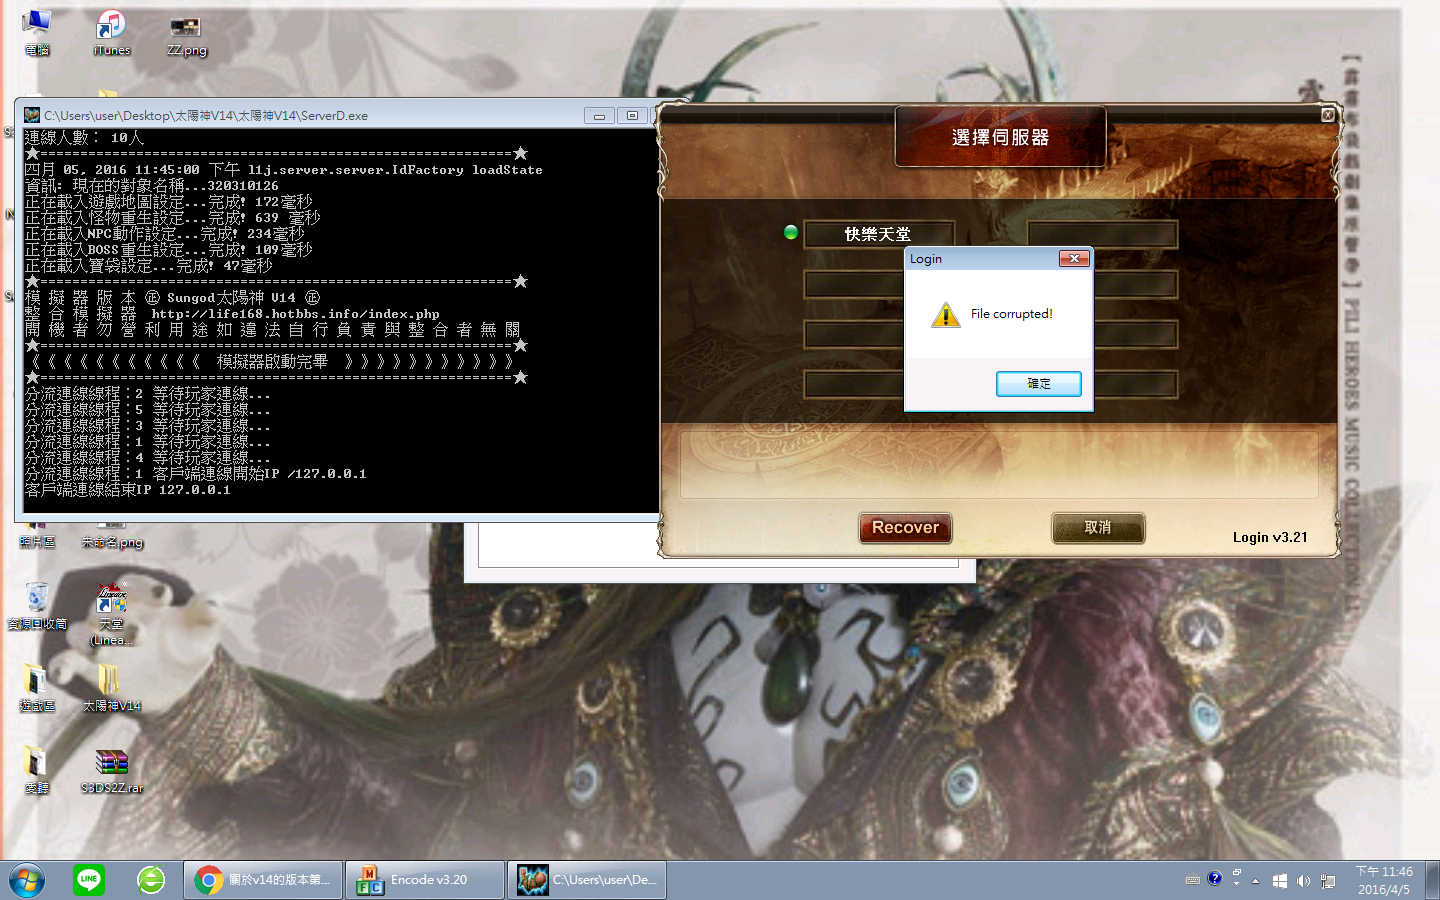1440x900 pixels.
Task: Click the 取消 cancel button in login window
Action: coord(1098,528)
